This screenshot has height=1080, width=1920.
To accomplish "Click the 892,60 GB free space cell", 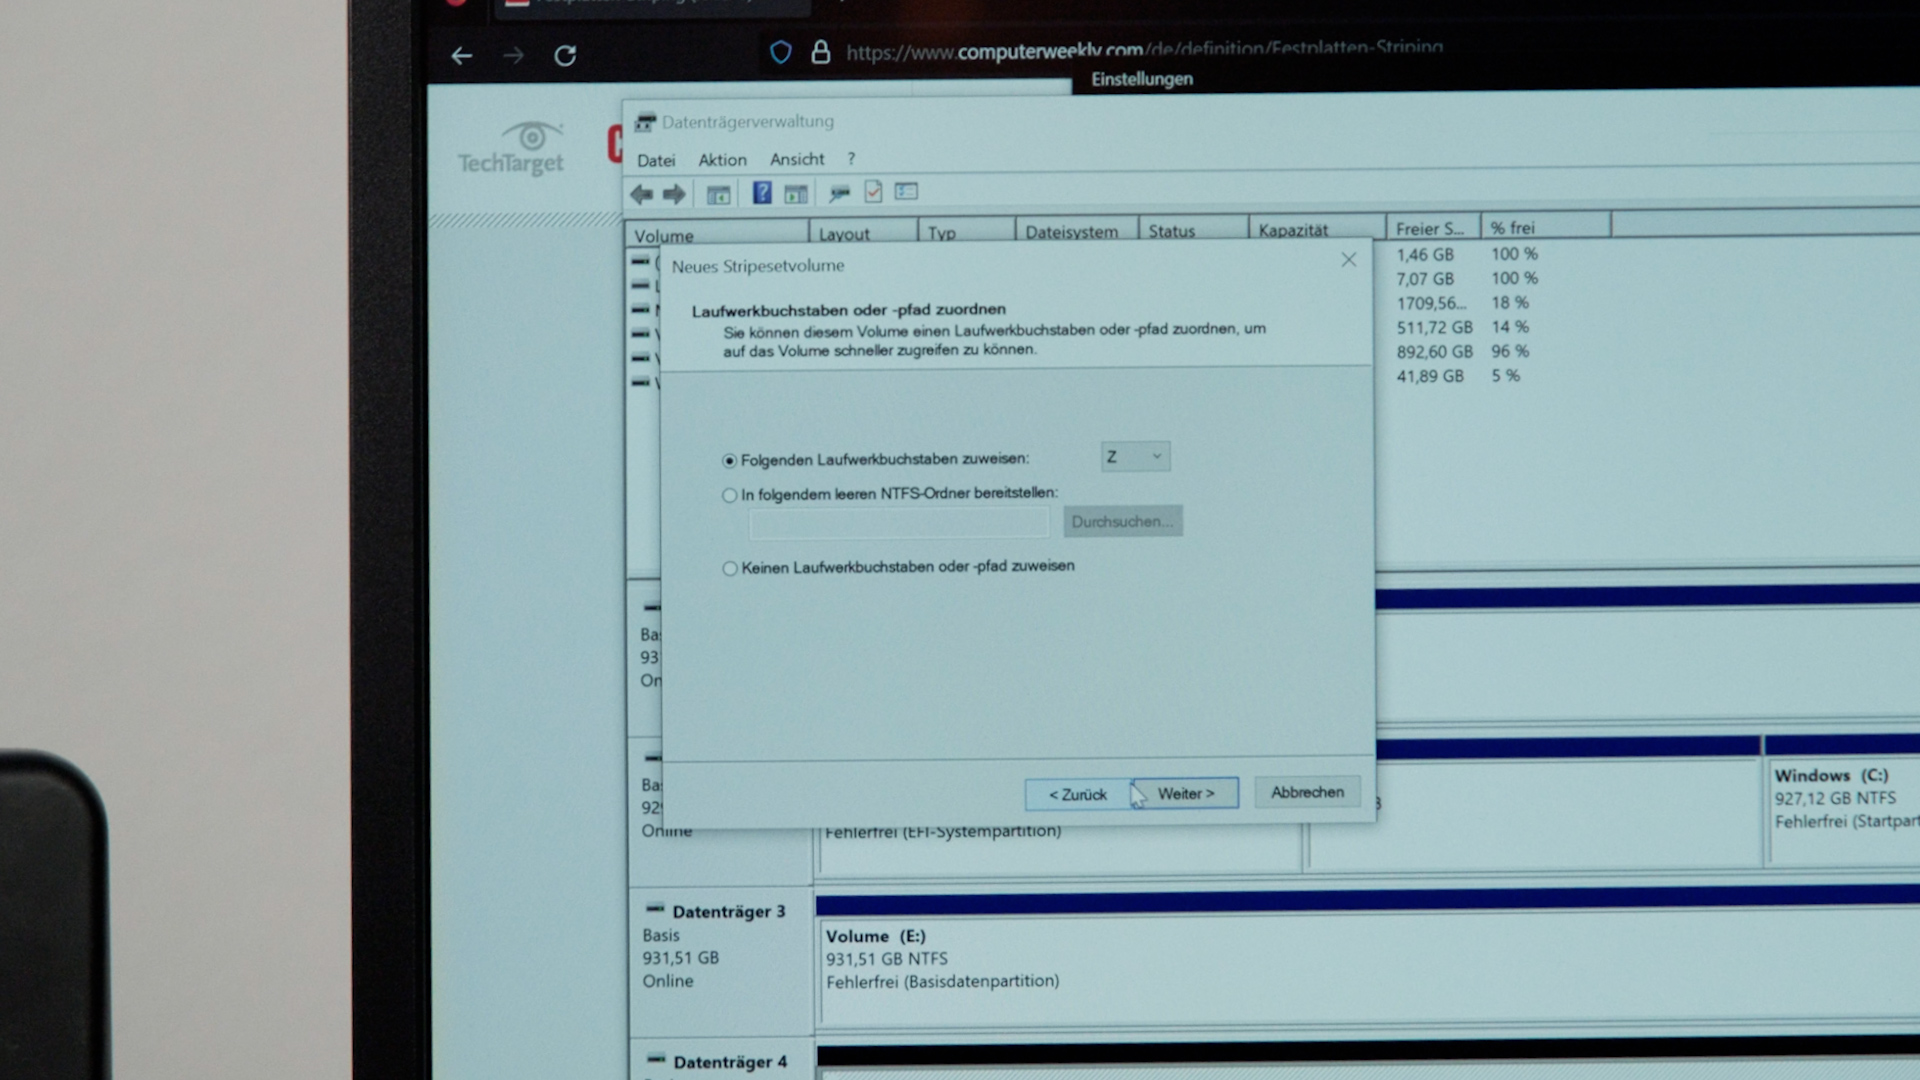I will (1434, 352).
